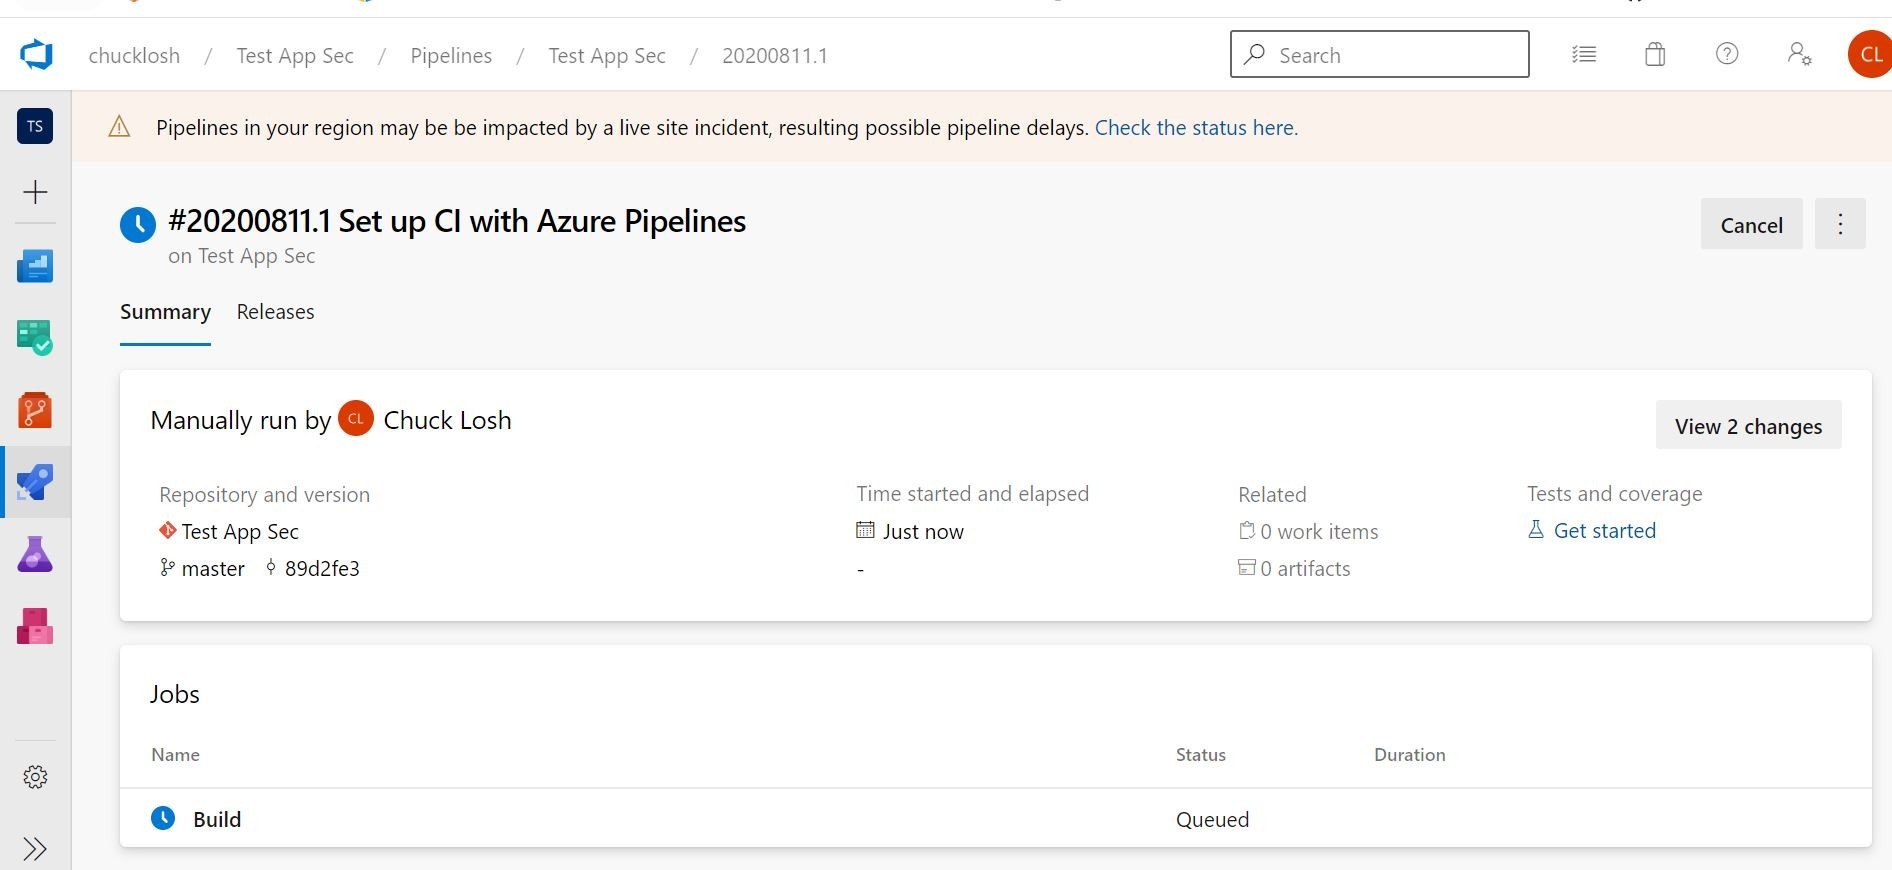Click Name column header in Jobs
Screen dimensions: 1892x870
pyautogui.click(x=175, y=754)
